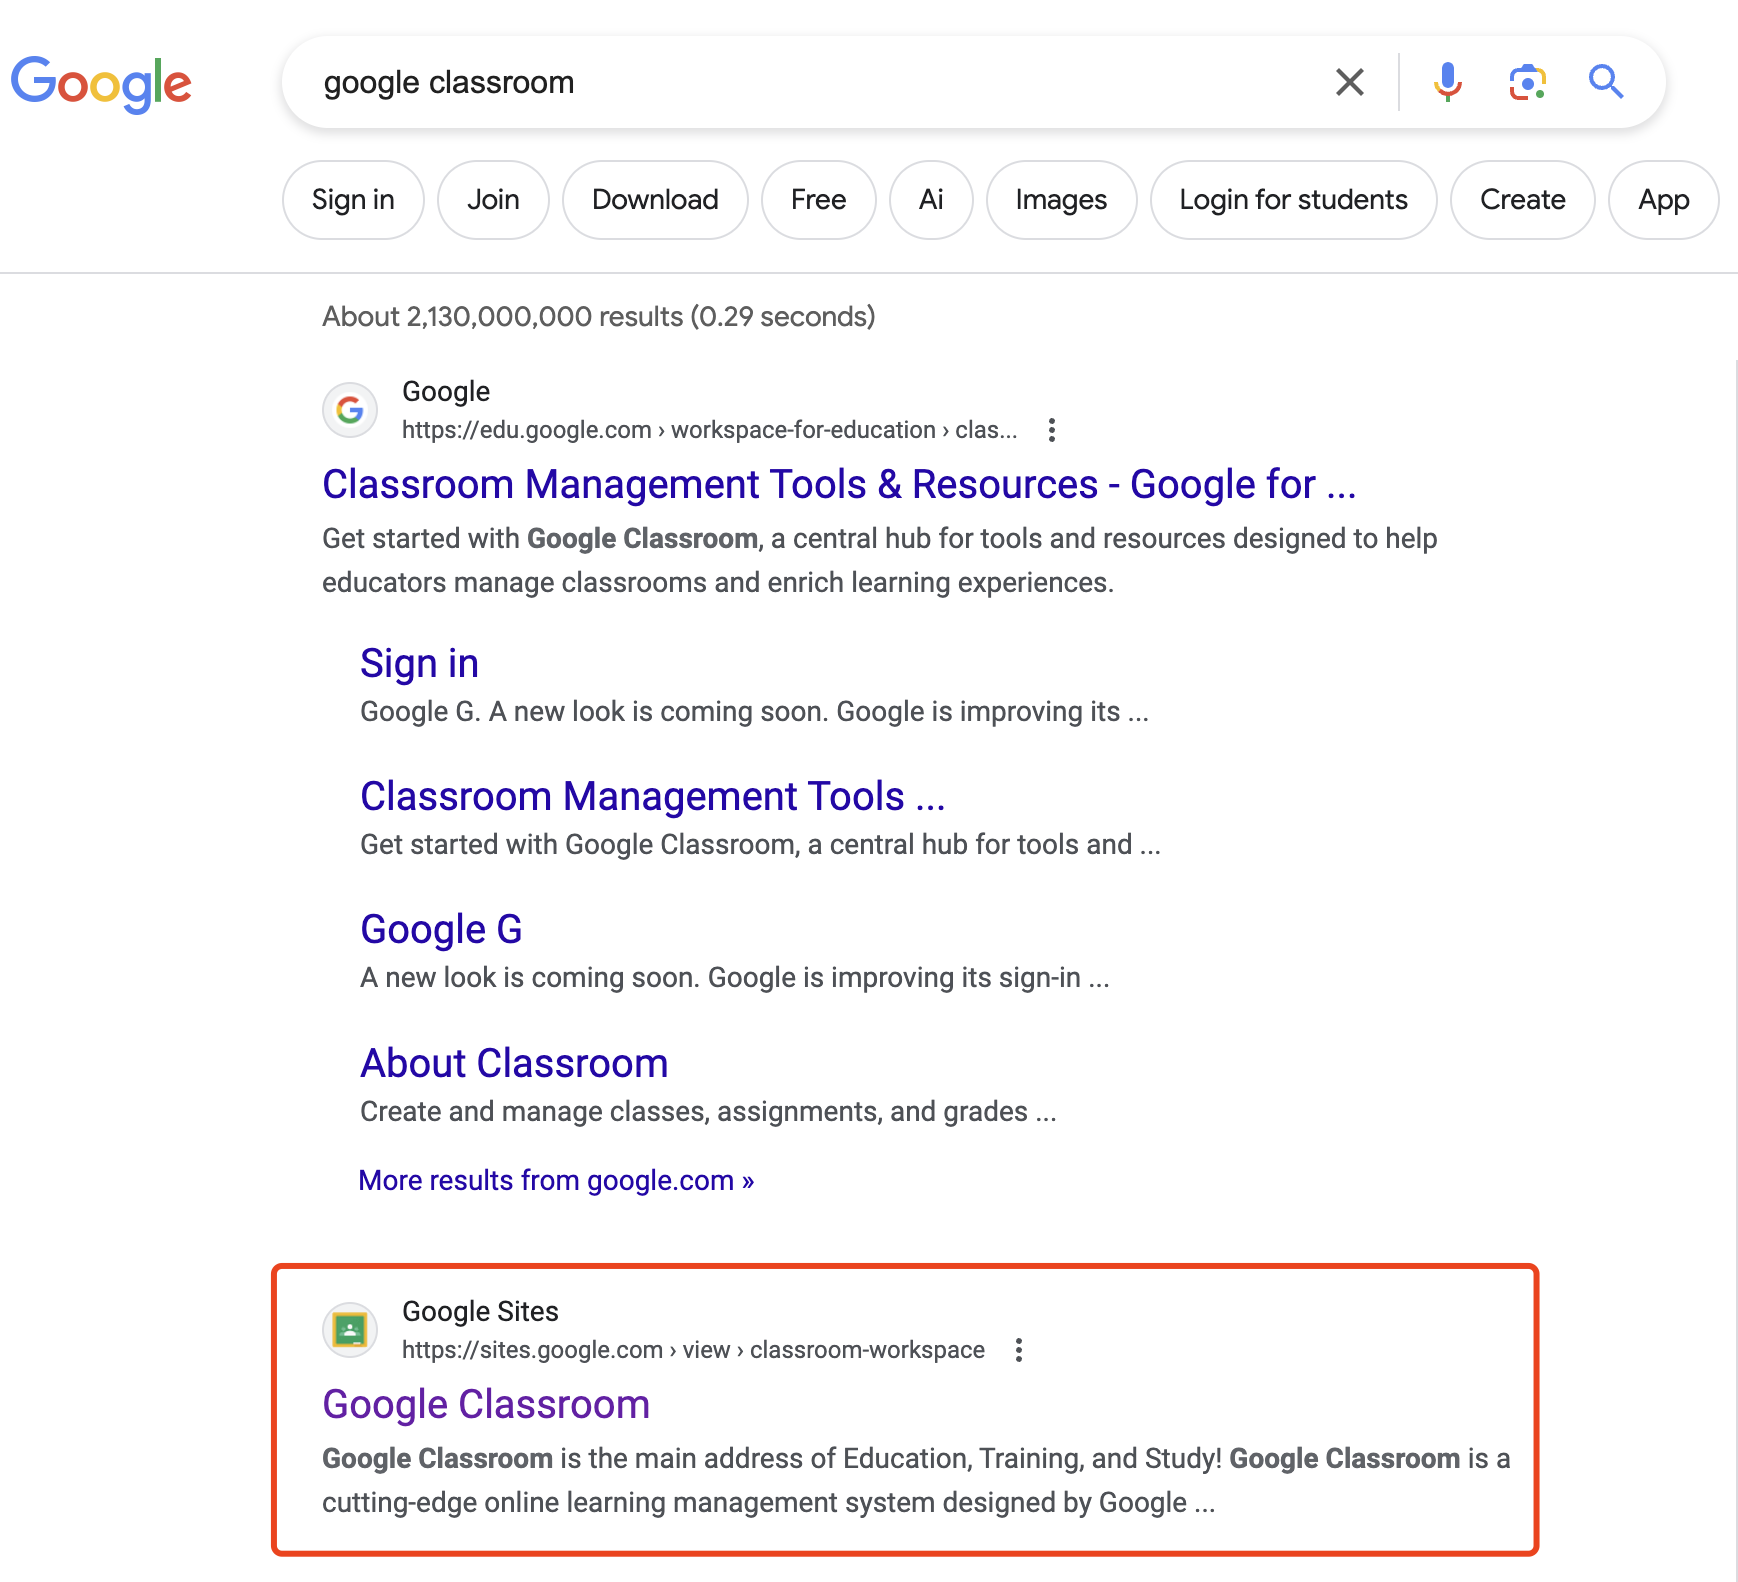Image resolution: width=1738 pixels, height=1582 pixels.
Task: Select the App filter chip
Action: 1663,200
